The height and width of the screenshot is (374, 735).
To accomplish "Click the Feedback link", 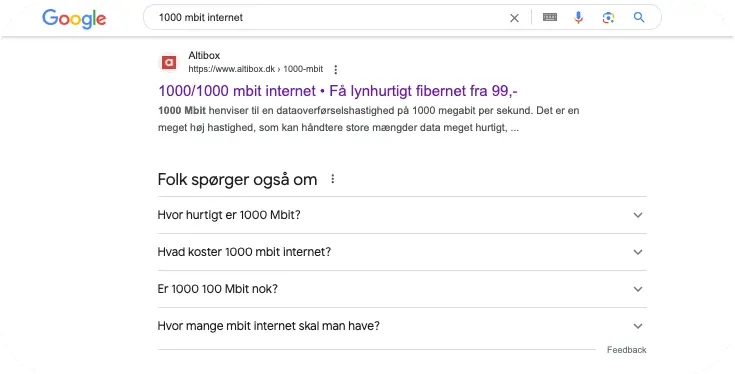I will coord(626,350).
